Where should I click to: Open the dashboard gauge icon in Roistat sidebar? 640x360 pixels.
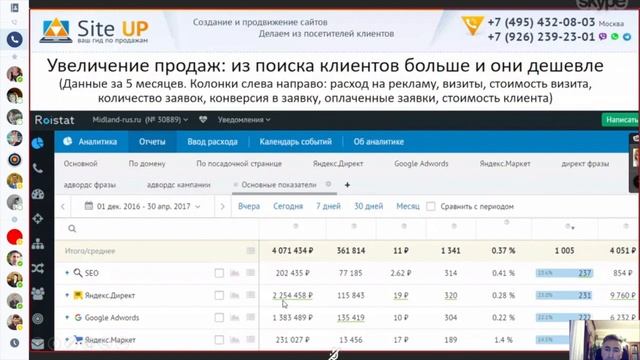point(38,194)
